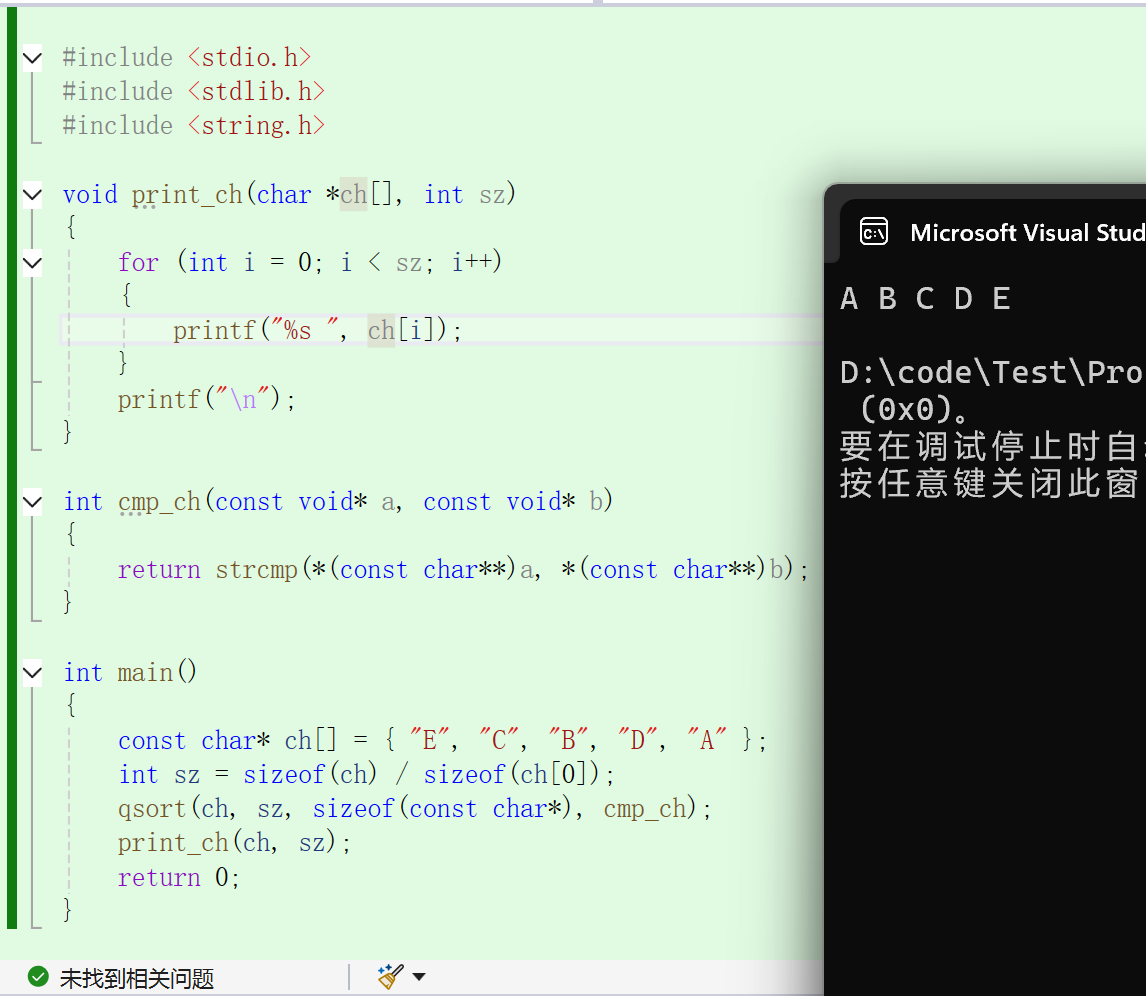Collapse the for loop inside print_ch
Image resolution: width=1146 pixels, height=996 pixels.
[x=32, y=261]
